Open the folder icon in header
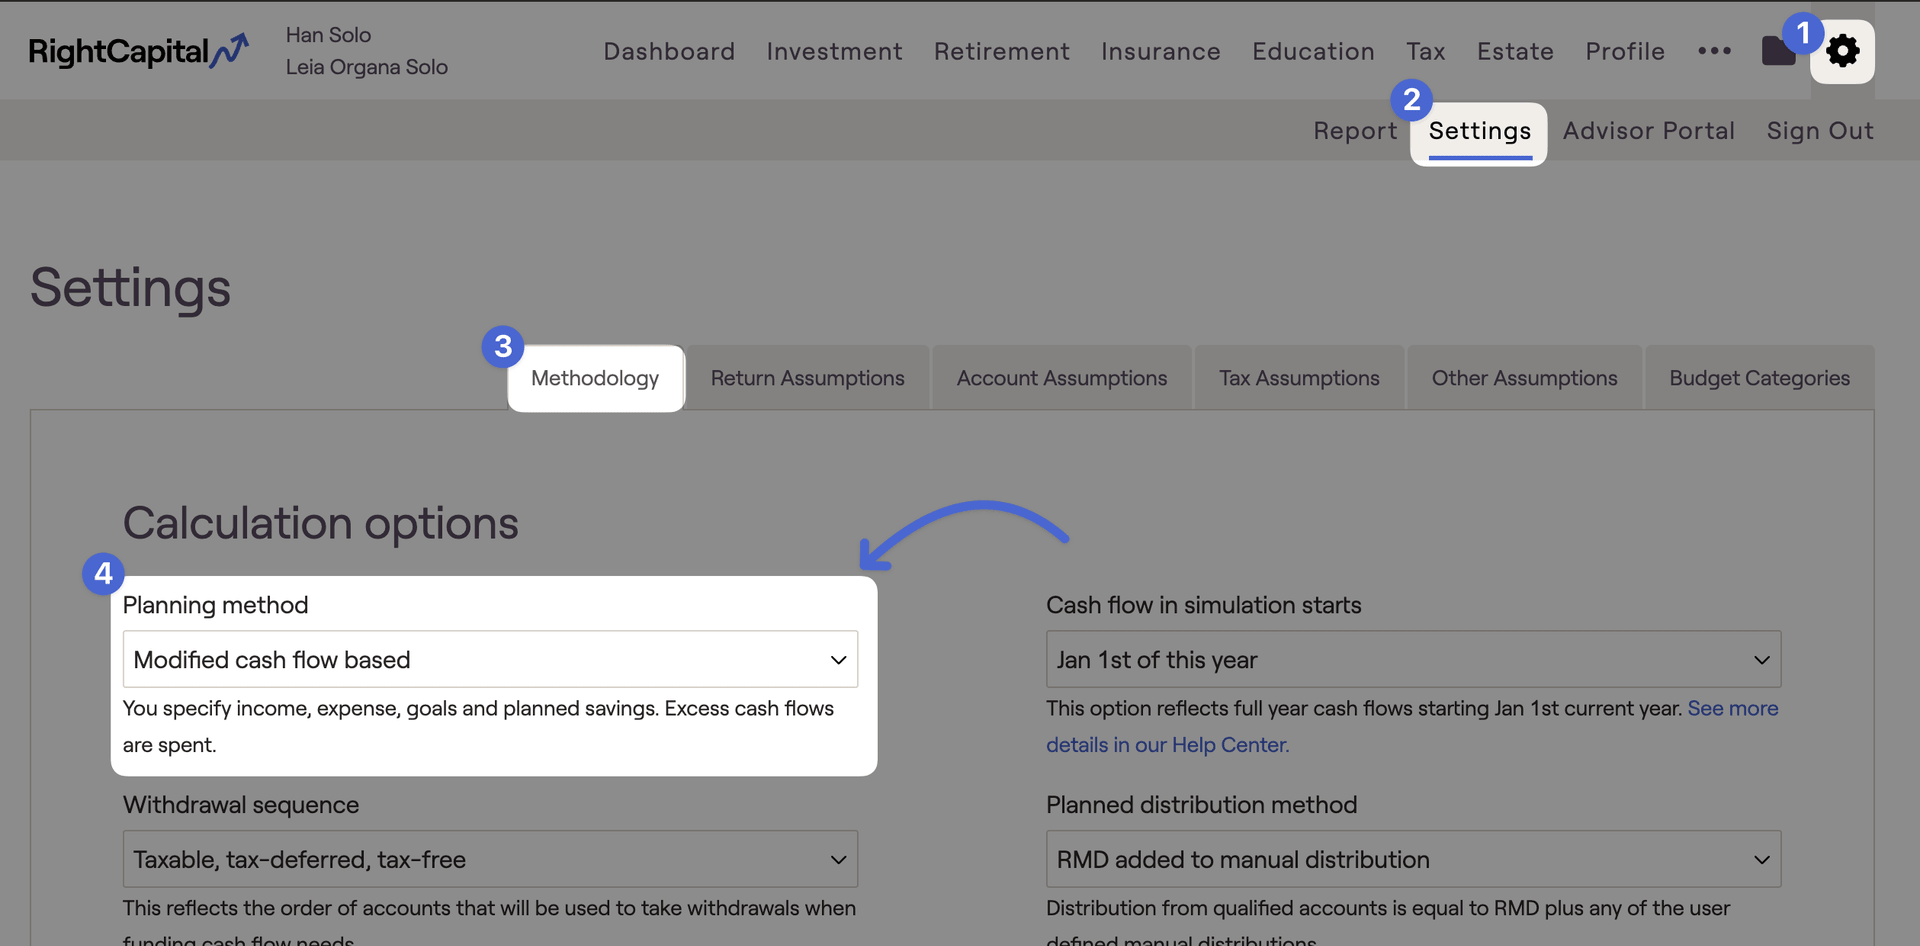1920x946 pixels. pos(1777,51)
